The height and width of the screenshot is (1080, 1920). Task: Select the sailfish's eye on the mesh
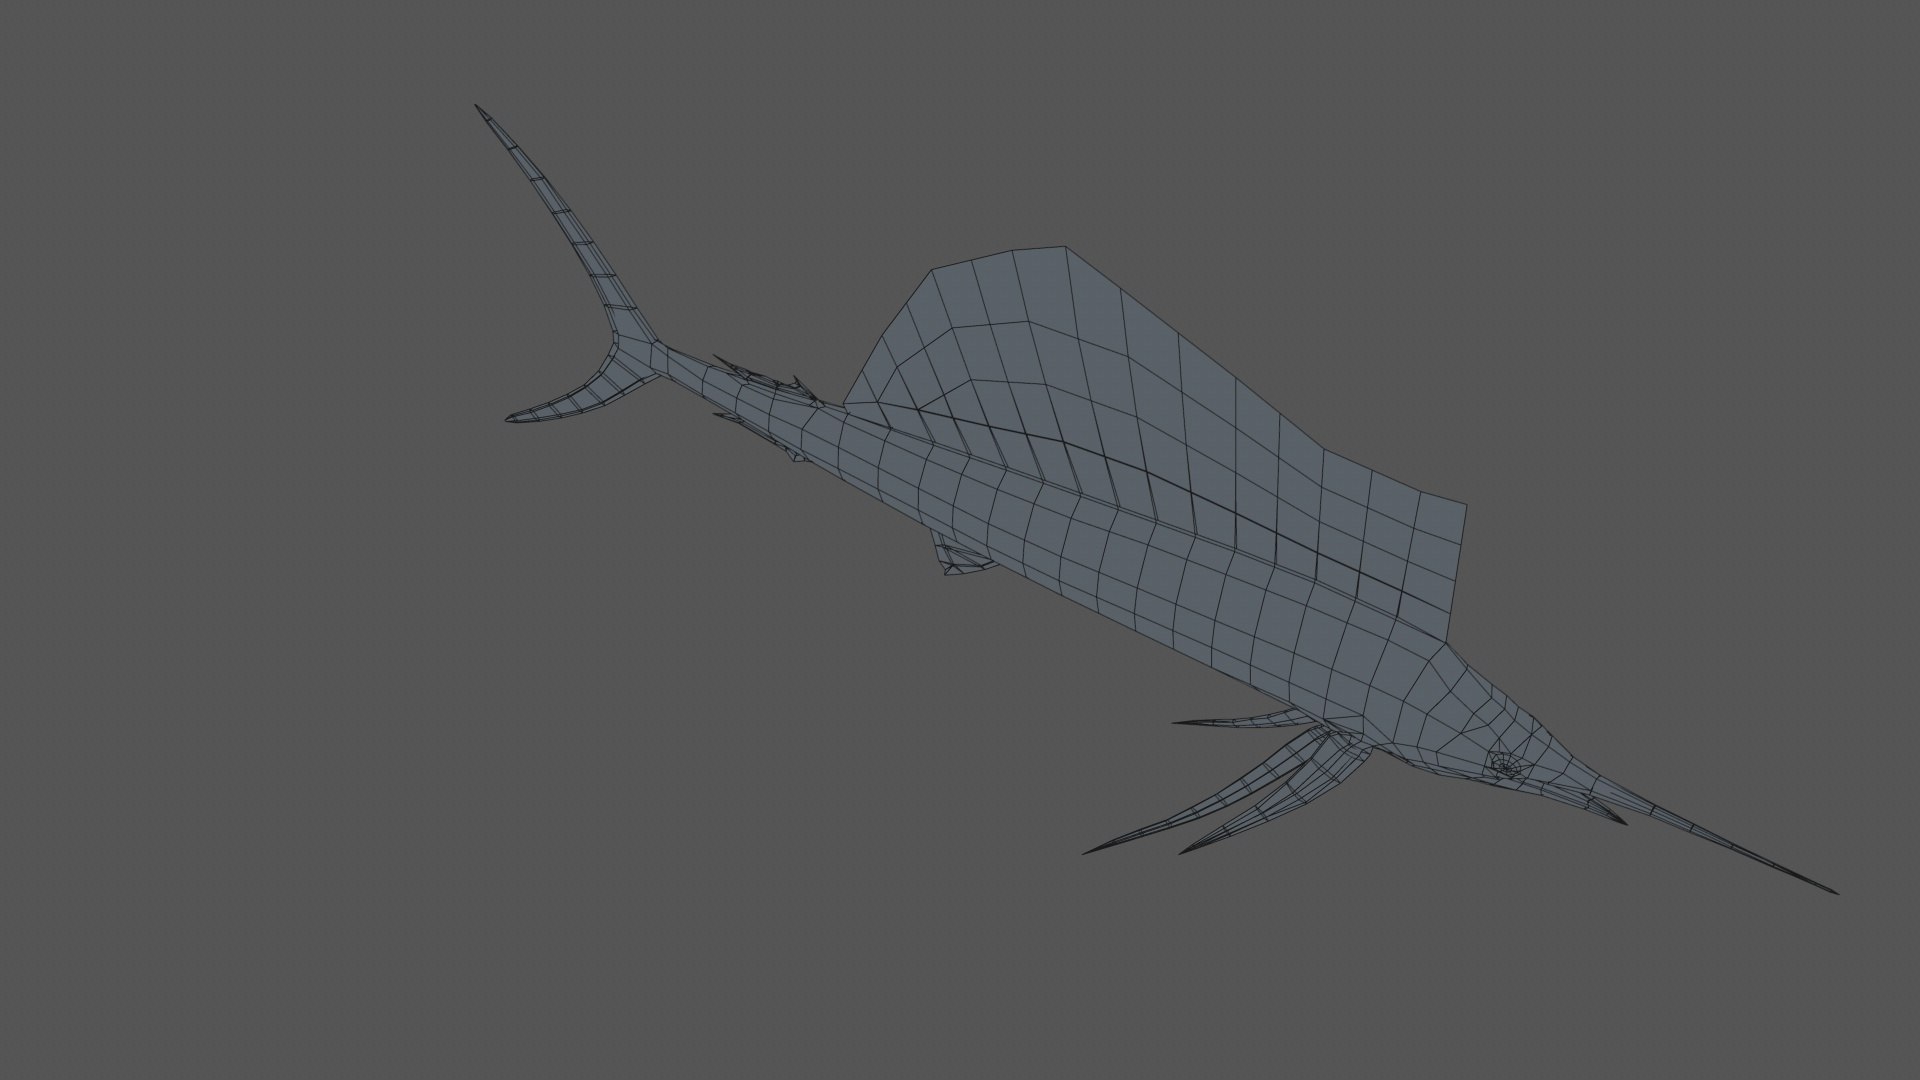click(x=1506, y=766)
